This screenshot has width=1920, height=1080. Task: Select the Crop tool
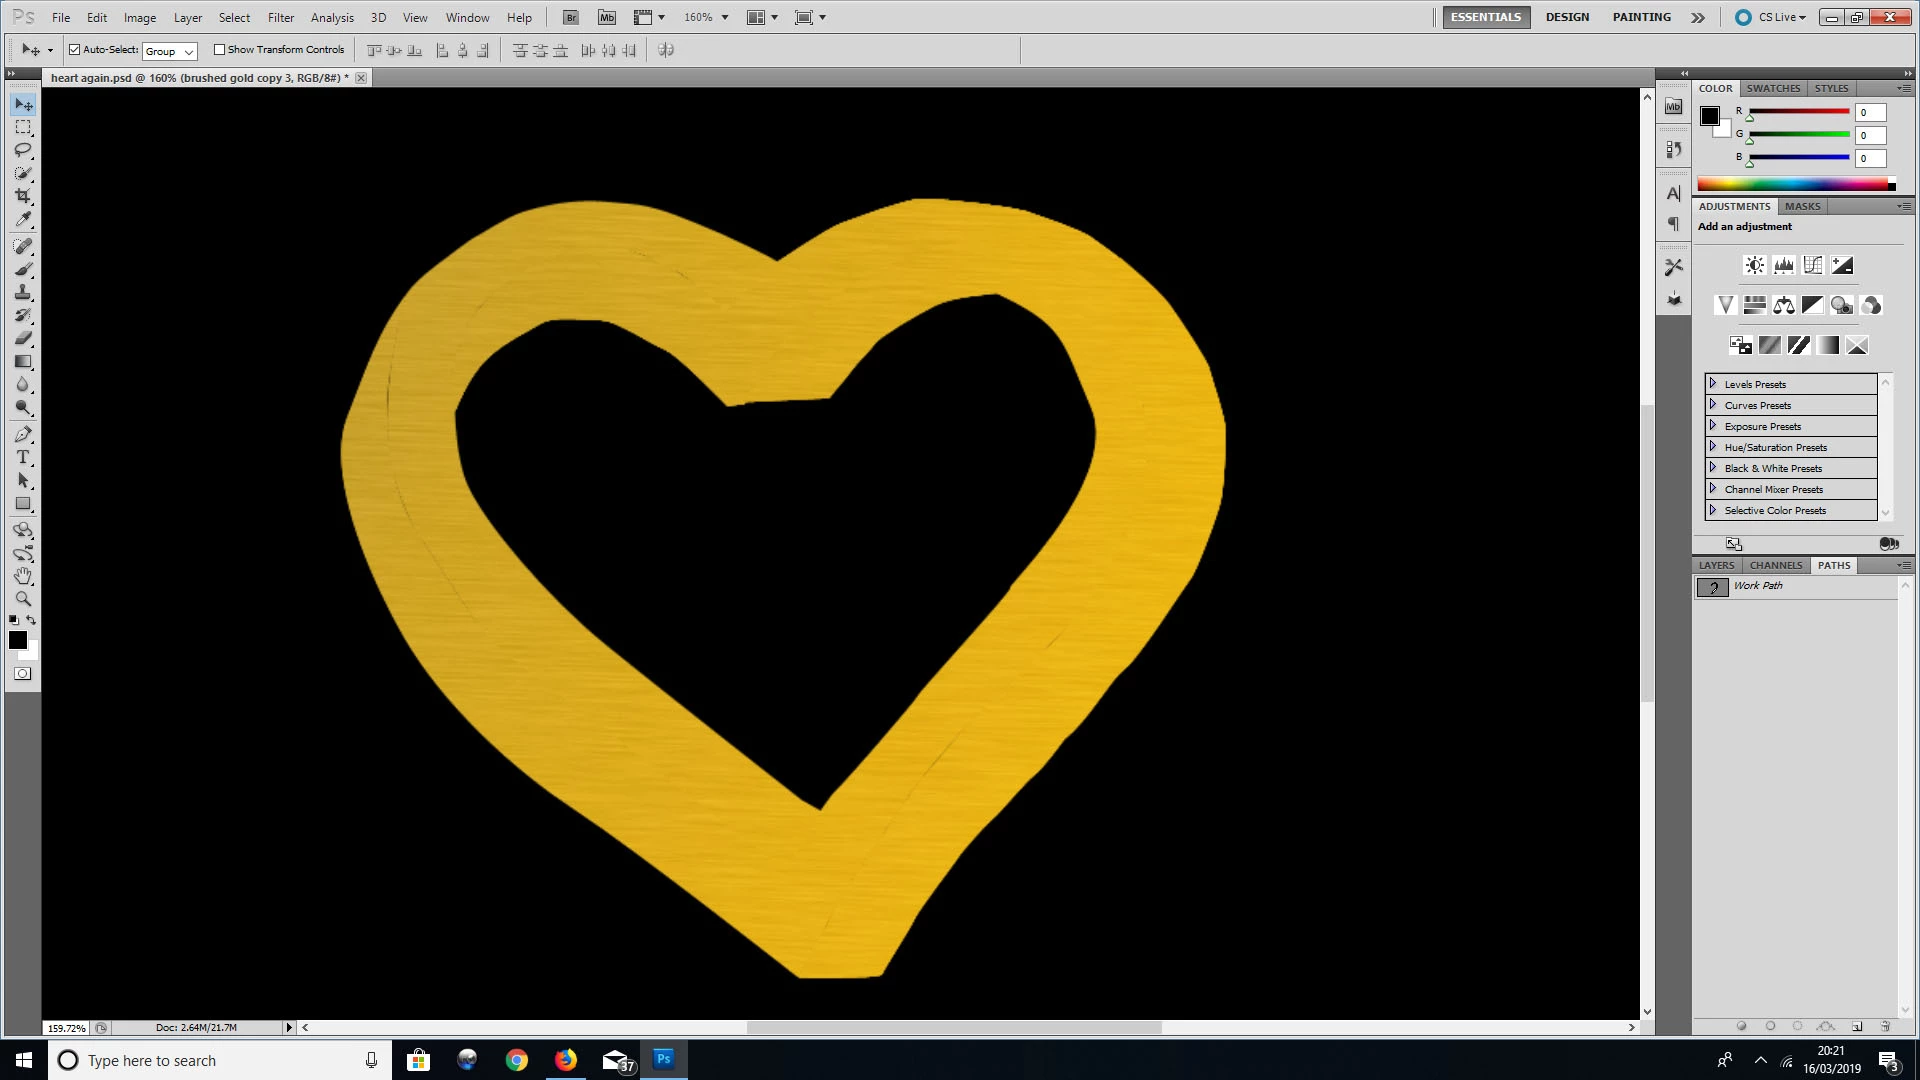pyautogui.click(x=23, y=196)
